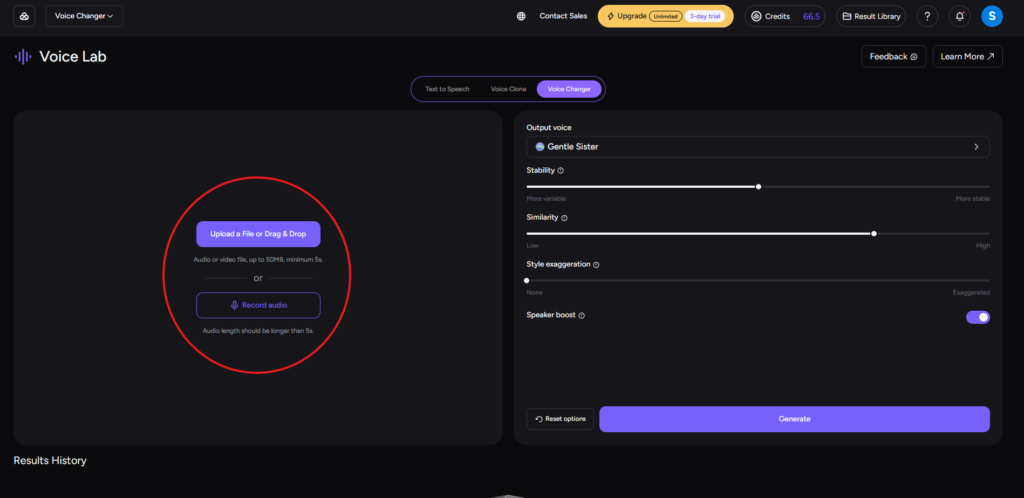
Task: Click the 3-day trial badge
Action: (706, 16)
